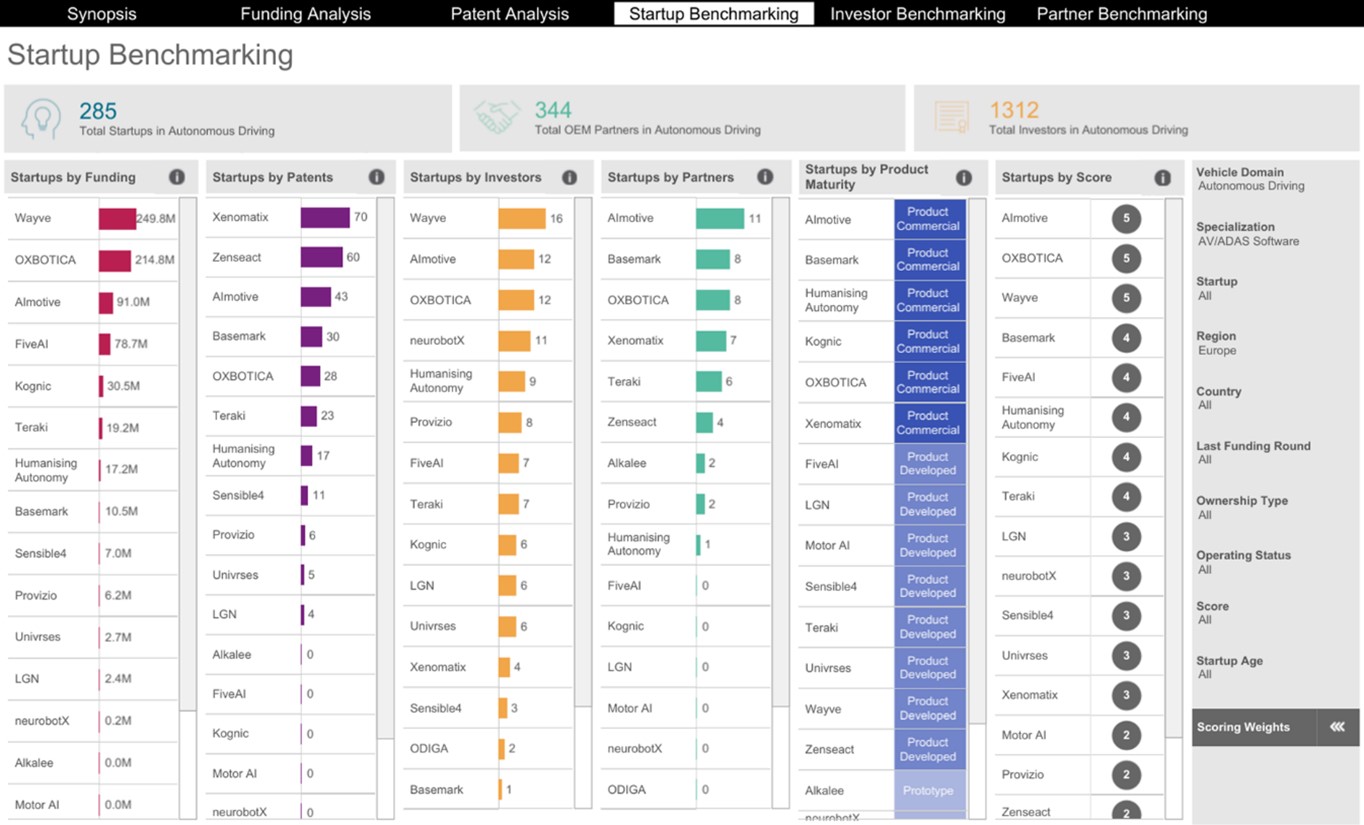Click info icon beside Startups by Patents
1364x825 pixels.
point(377,177)
